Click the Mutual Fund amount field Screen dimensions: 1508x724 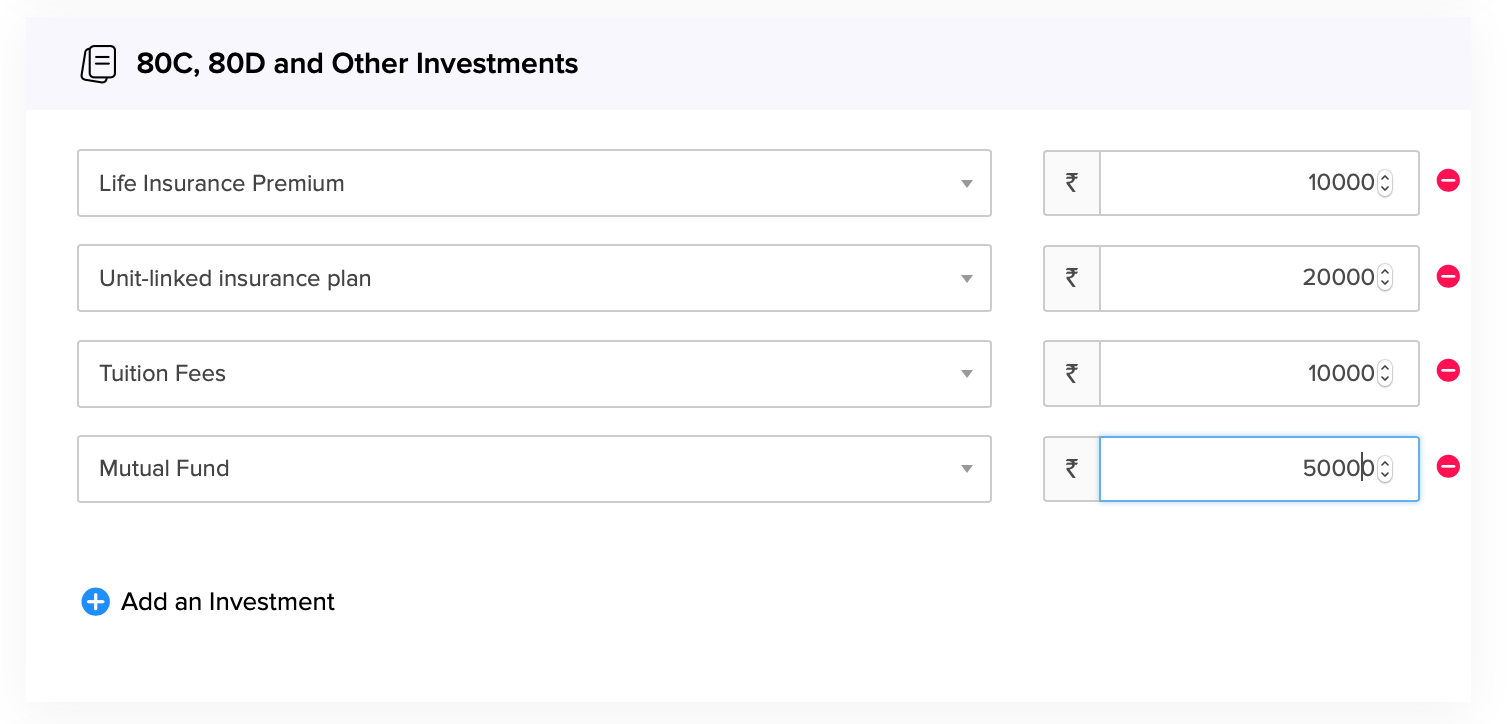(x=1236, y=468)
